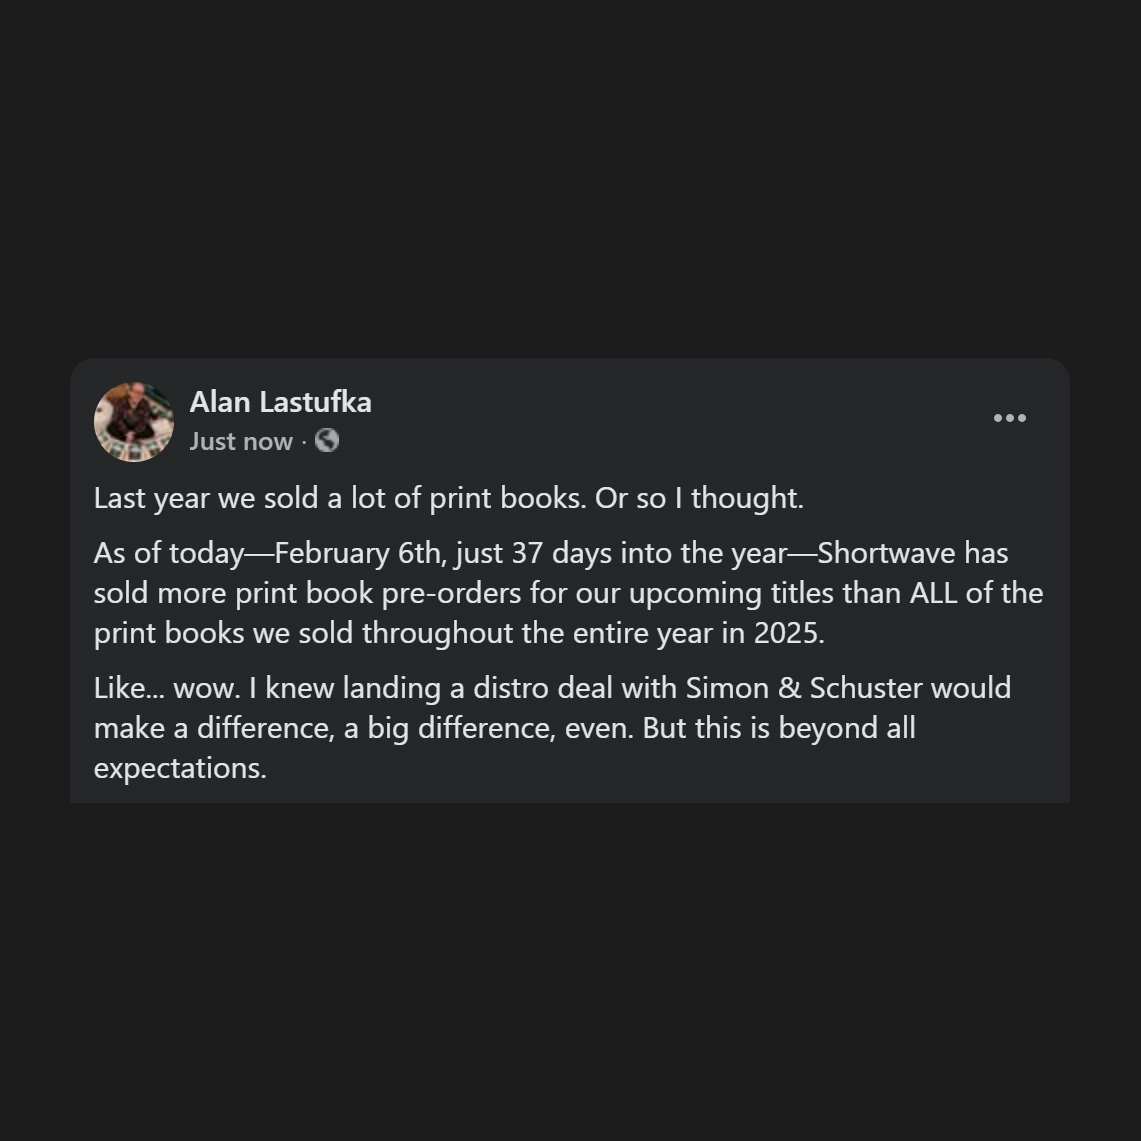Open the post's three-dot options menu
The image size is (1141, 1141).
[x=1009, y=418]
